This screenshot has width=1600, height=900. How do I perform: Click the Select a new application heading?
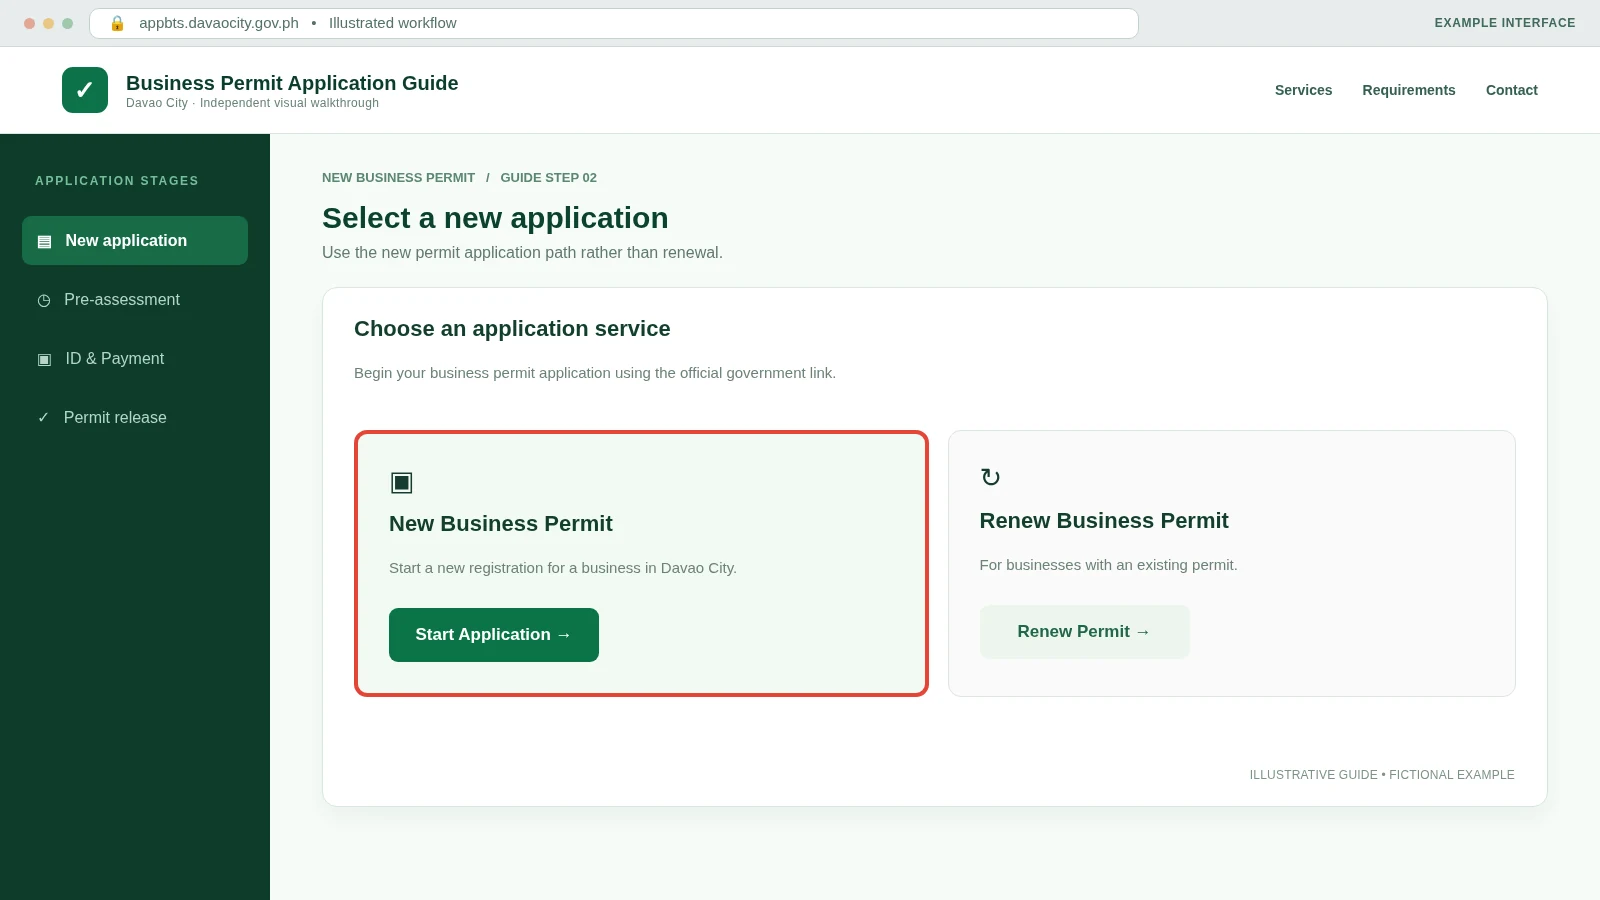(x=495, y=218)
